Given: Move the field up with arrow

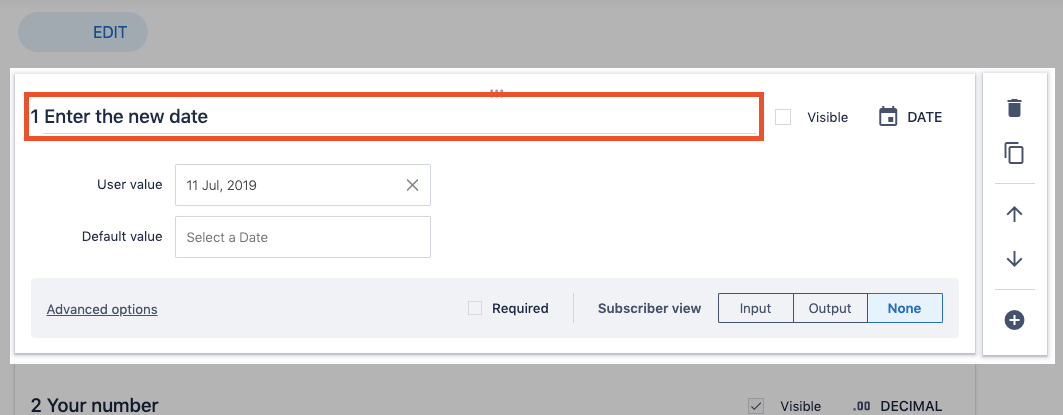Looking at the screenshot, I should (x=1014, y=214).
